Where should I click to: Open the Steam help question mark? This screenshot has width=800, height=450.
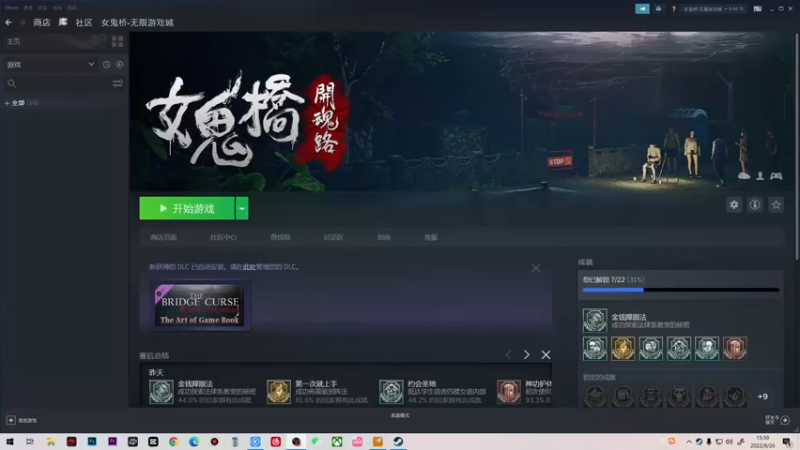pyautogui.click(x=673, y=9)
